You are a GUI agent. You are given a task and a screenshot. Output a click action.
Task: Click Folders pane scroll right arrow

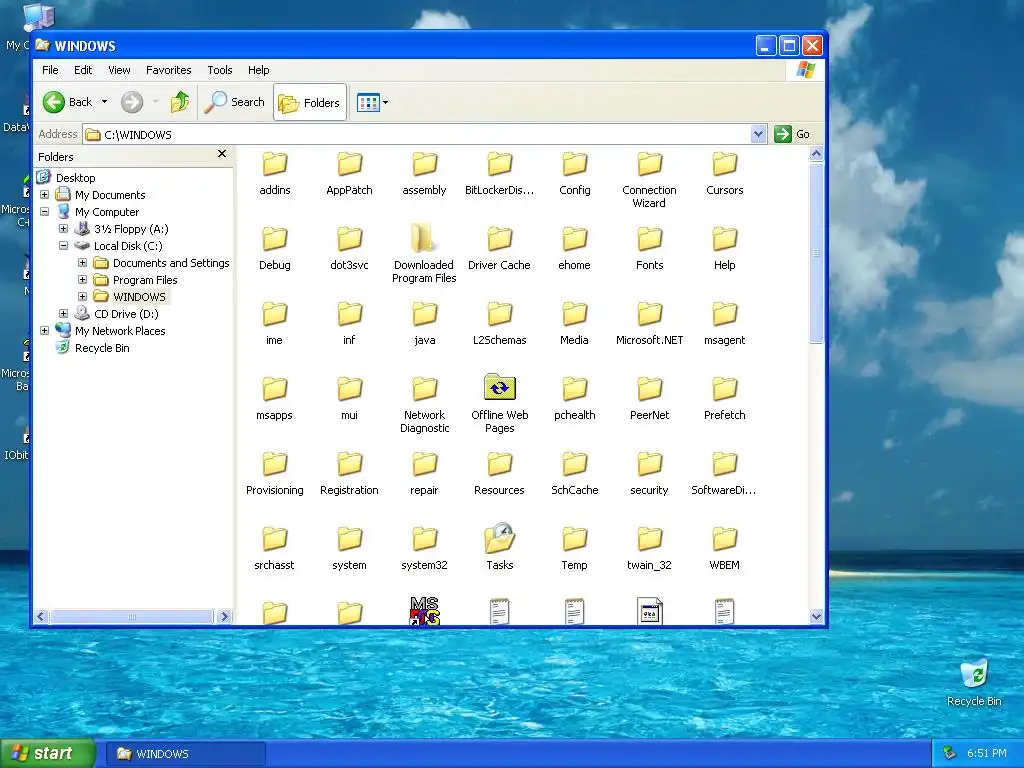[x=224, y=616]
